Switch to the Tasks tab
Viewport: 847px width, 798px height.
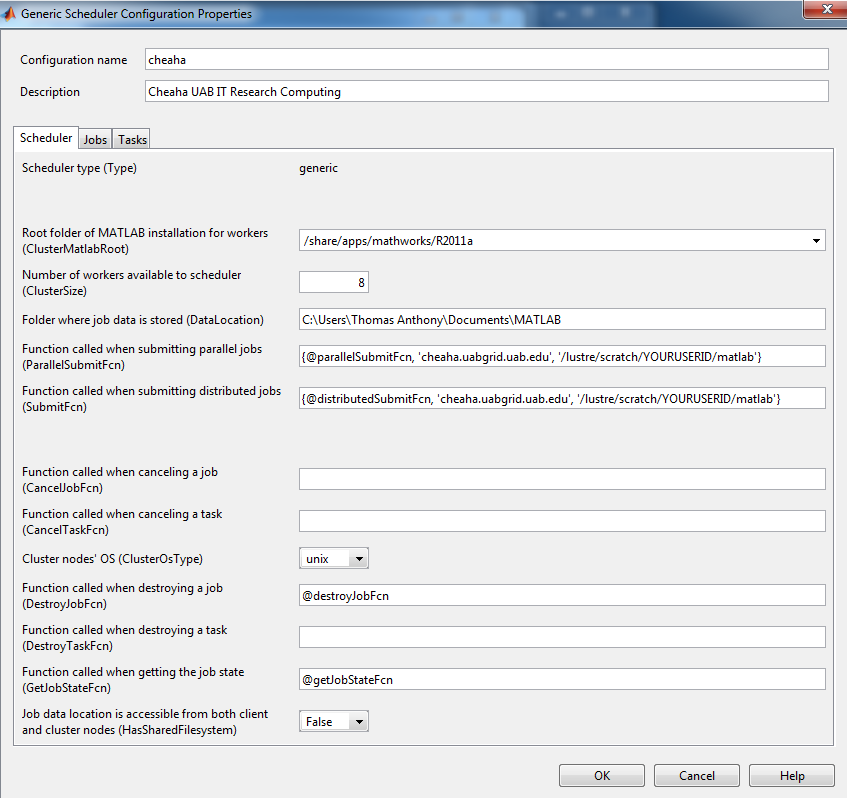pos(132,140)
